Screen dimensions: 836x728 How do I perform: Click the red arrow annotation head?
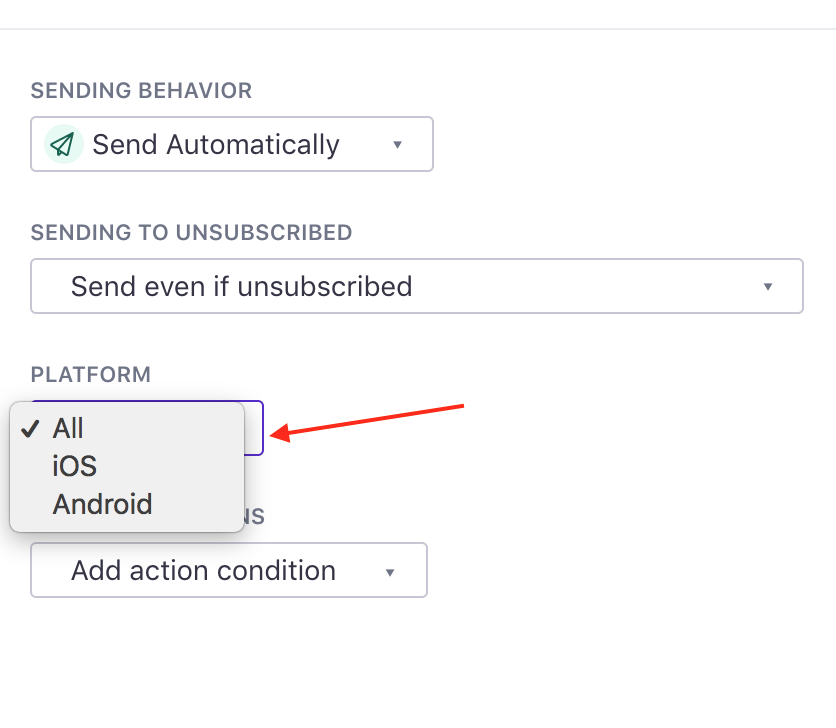tap(280, 433)
